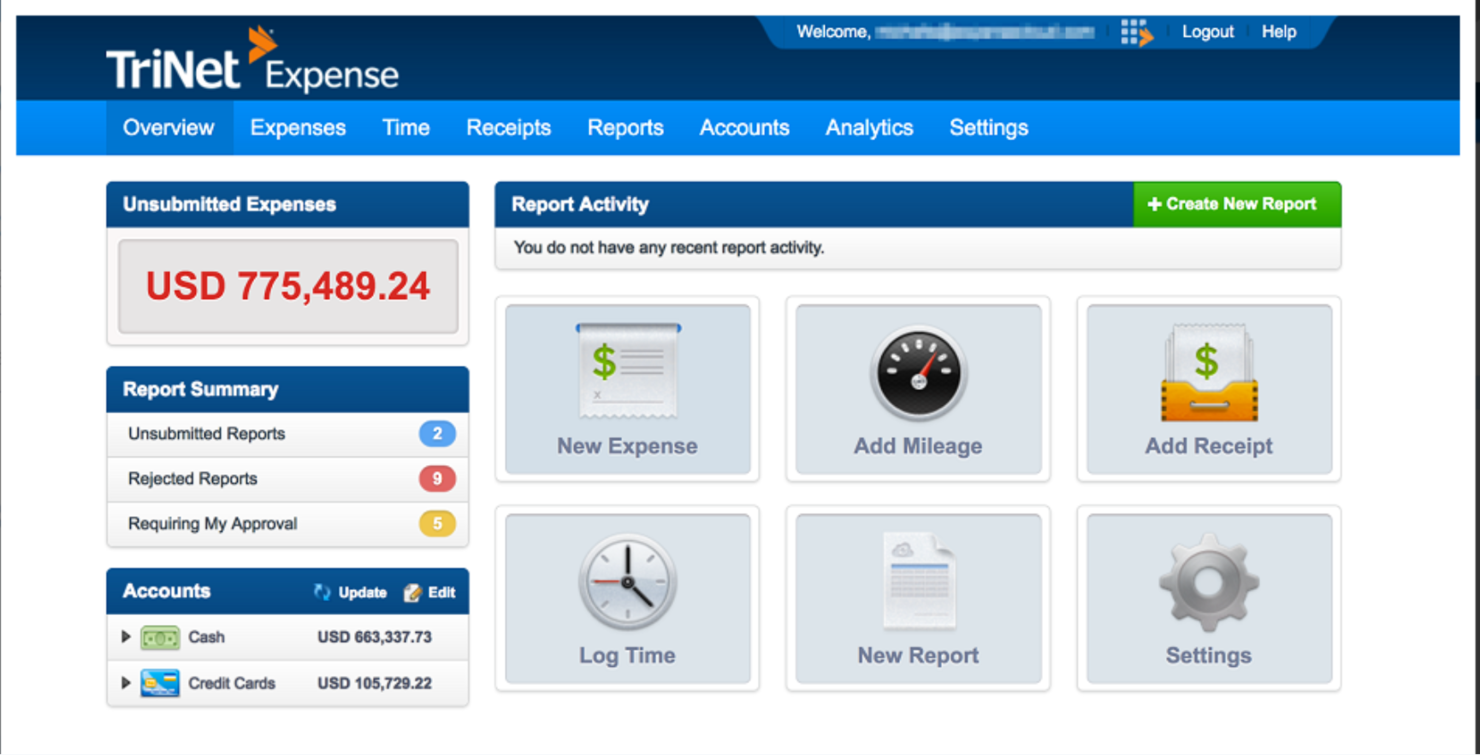The width and height of the screenshot is (1480, 755).
Task: Click the blurred welcome username
Action: pyautogui.click(x=985, y=32)
